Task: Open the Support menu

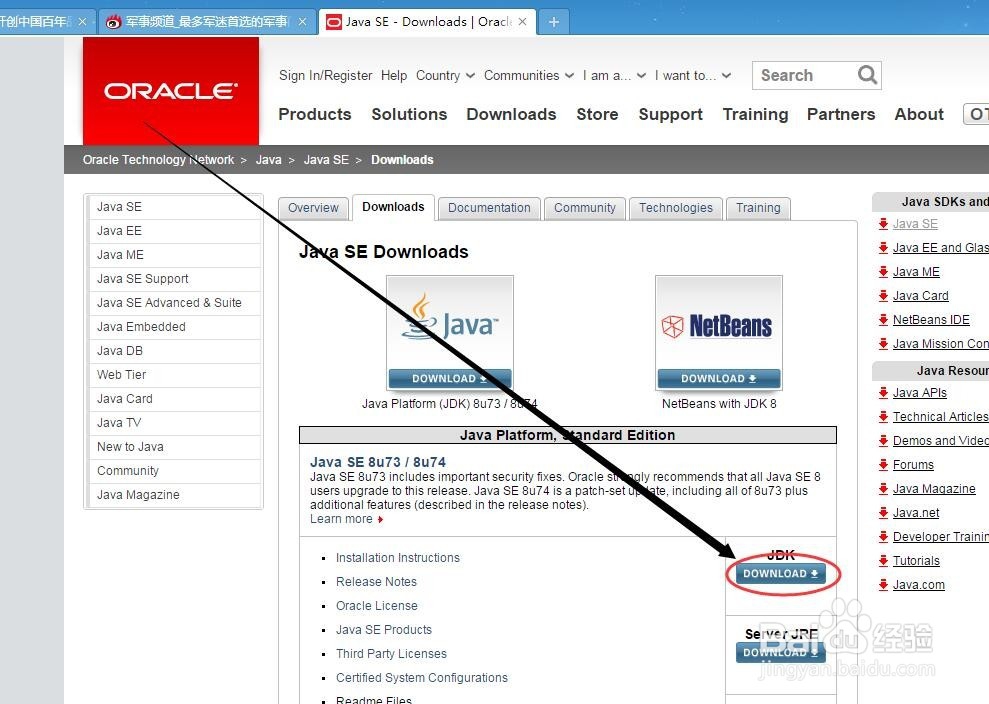Action: pos(670,114)
